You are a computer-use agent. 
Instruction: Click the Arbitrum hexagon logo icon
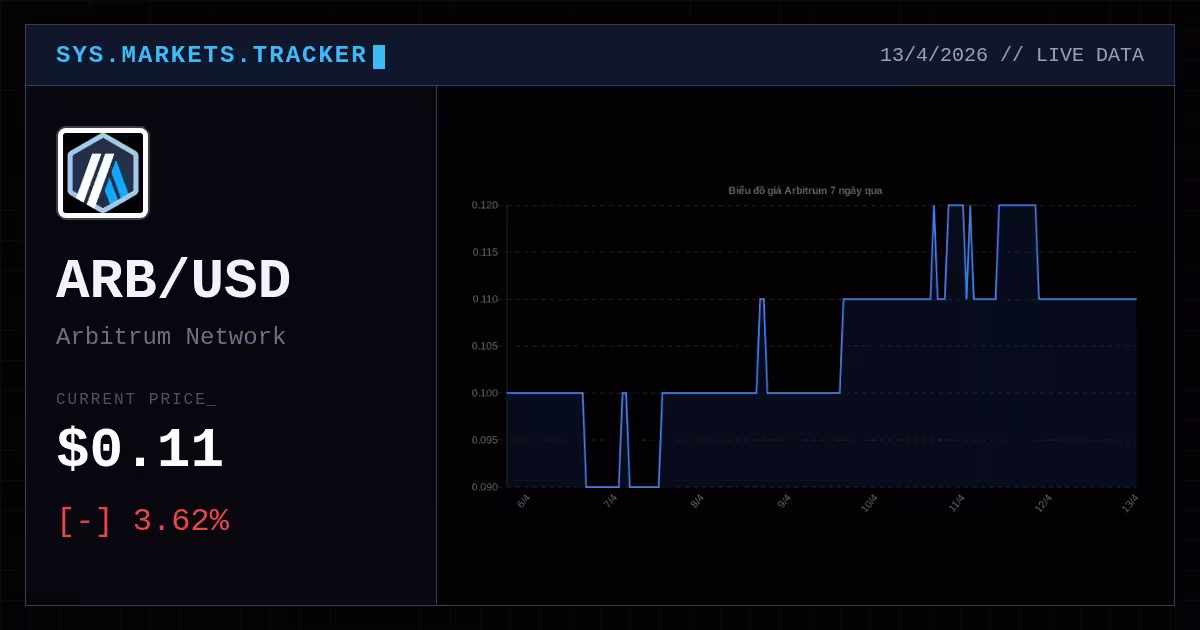click(x=103, y=173)
